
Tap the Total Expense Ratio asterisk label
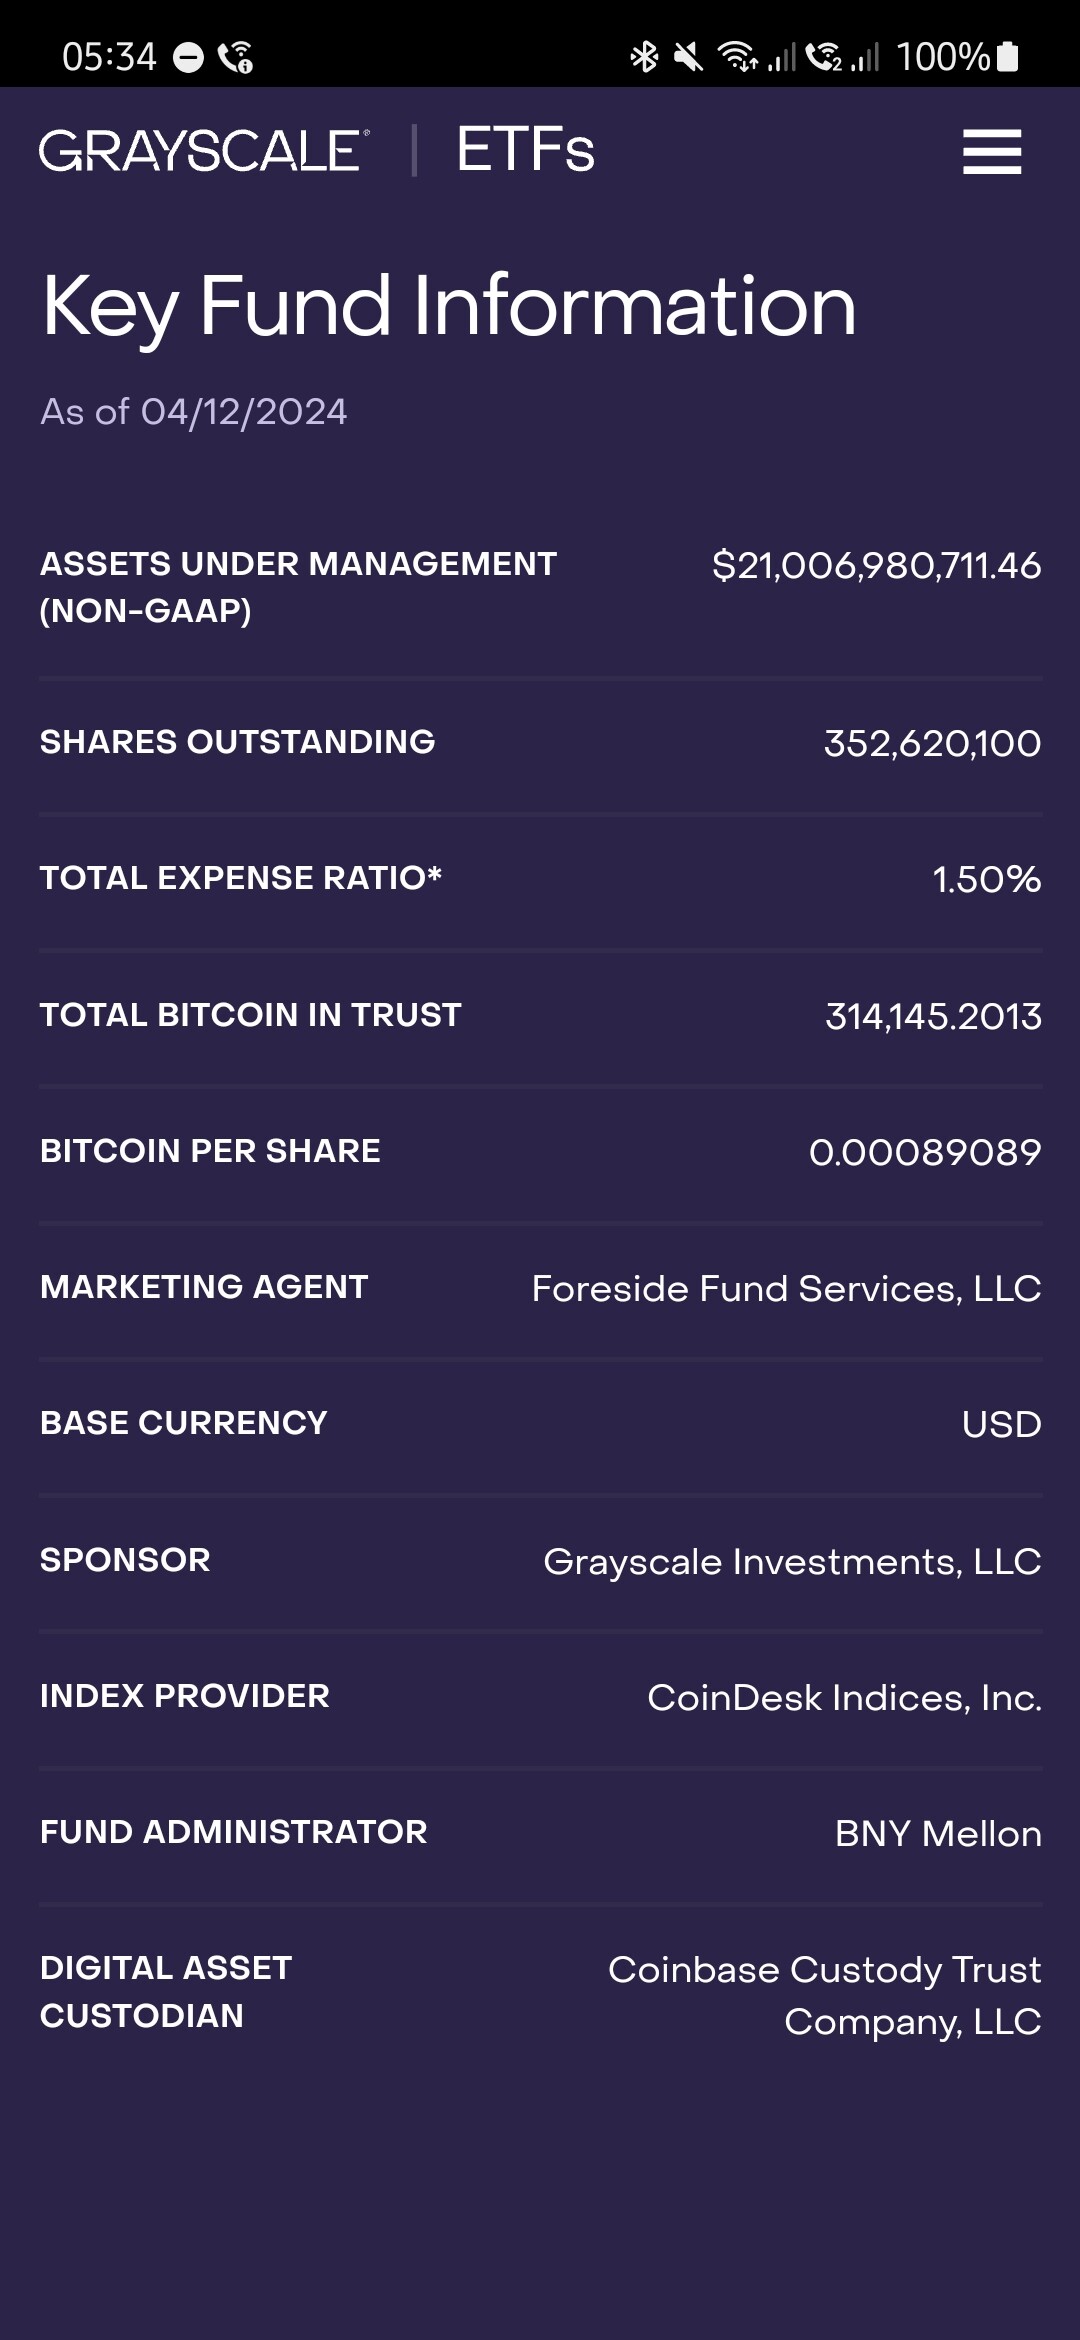[241, 878]
